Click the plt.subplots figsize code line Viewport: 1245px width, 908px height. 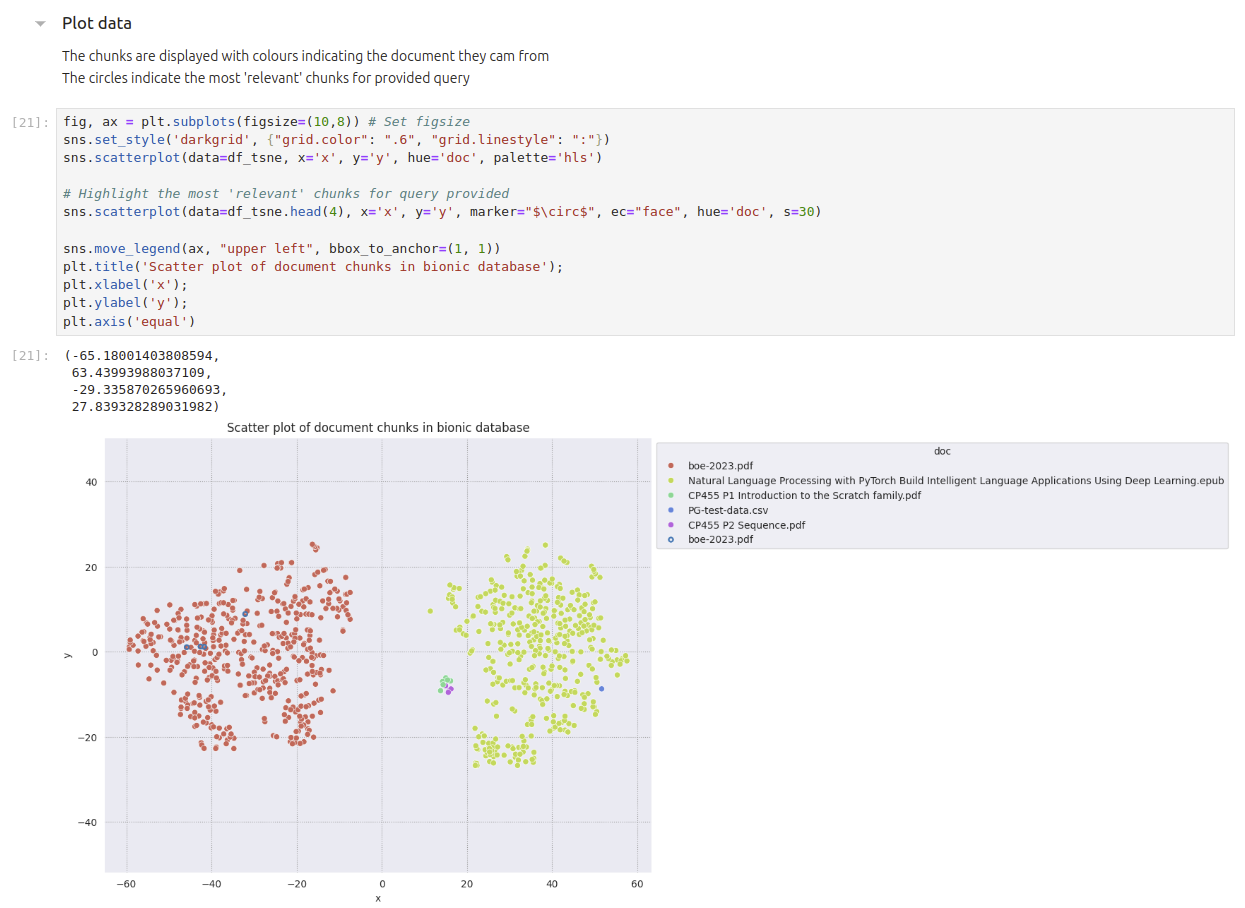pos(266,122)
